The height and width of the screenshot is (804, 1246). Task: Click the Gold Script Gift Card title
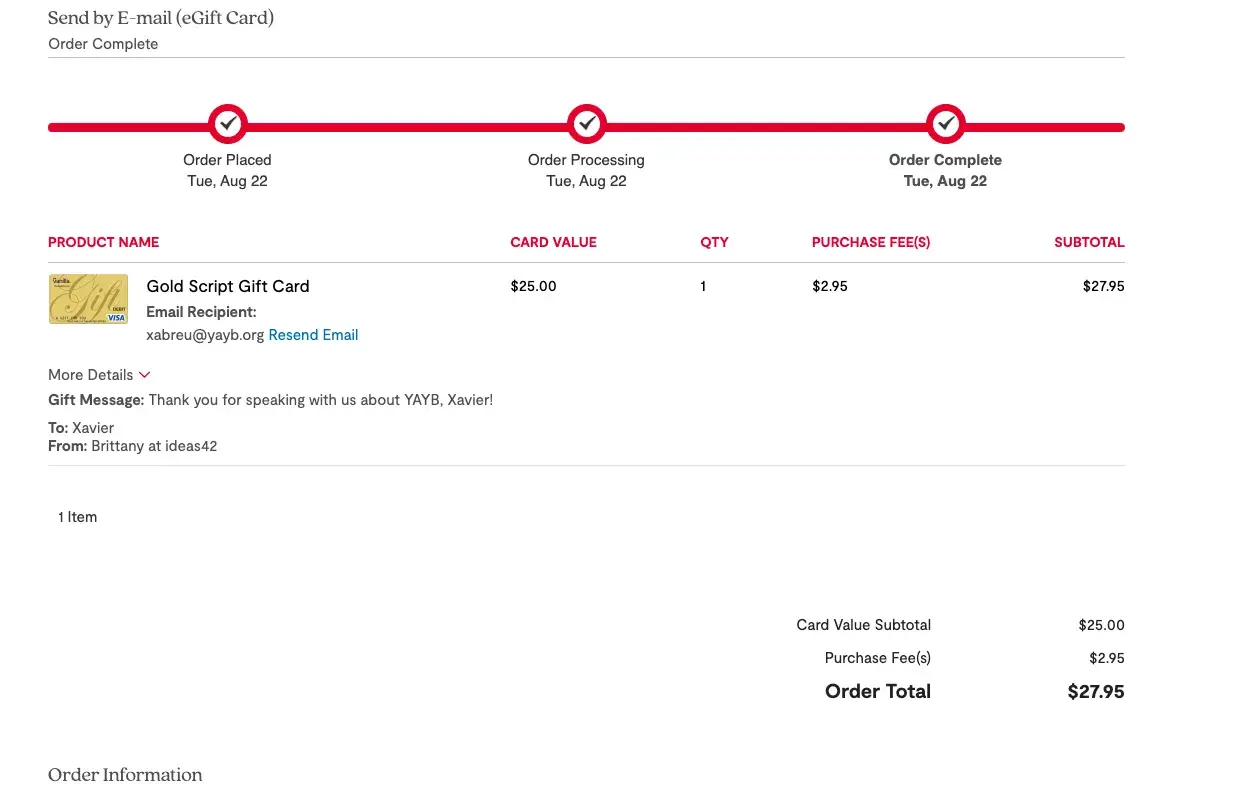click(228, 286)
